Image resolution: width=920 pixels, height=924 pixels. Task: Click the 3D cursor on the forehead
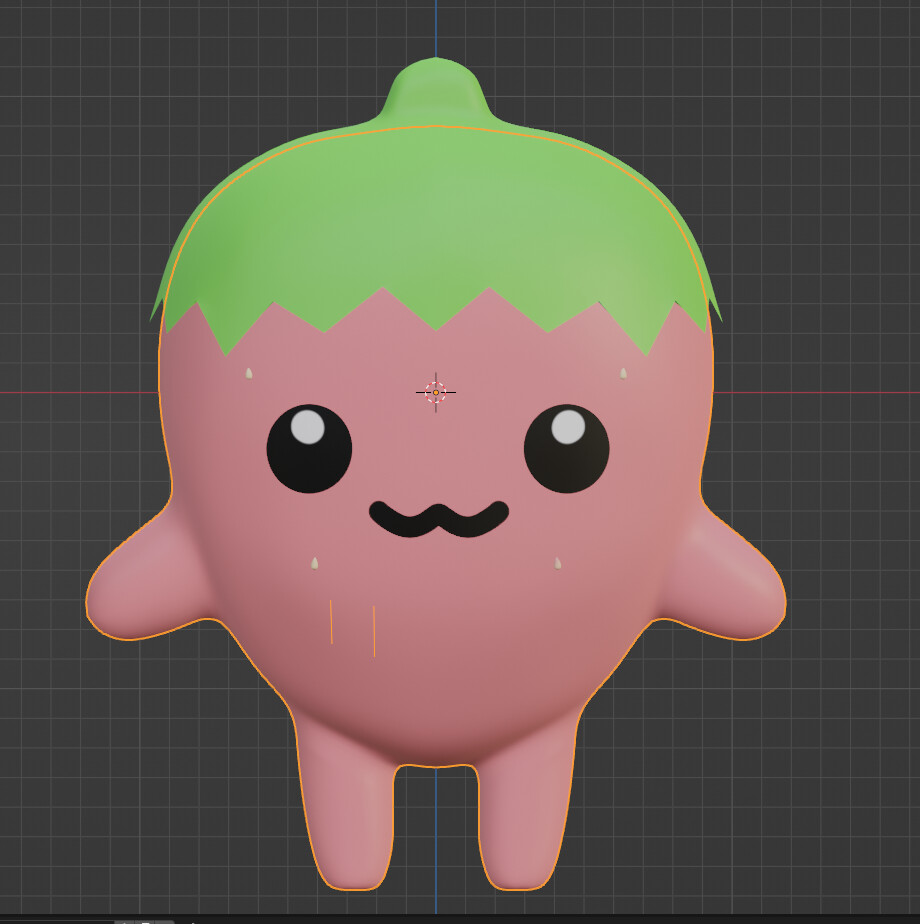coord(436,392)
